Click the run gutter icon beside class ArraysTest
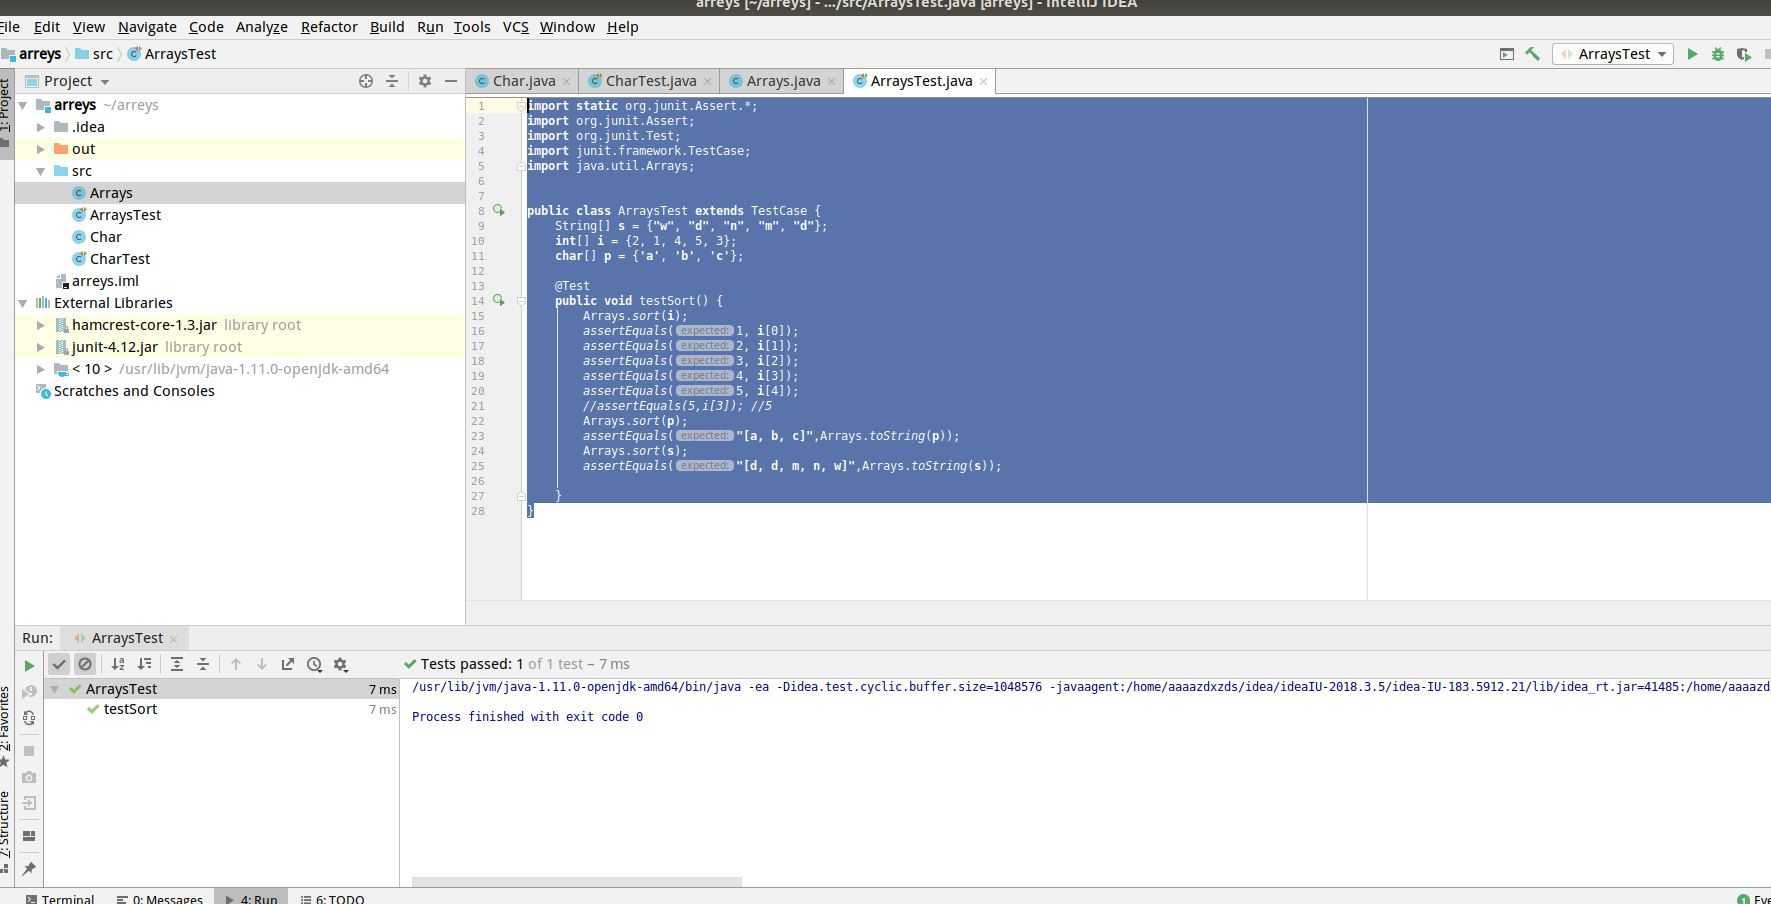This screenshot has height=904, width=1771. [498, 211]
